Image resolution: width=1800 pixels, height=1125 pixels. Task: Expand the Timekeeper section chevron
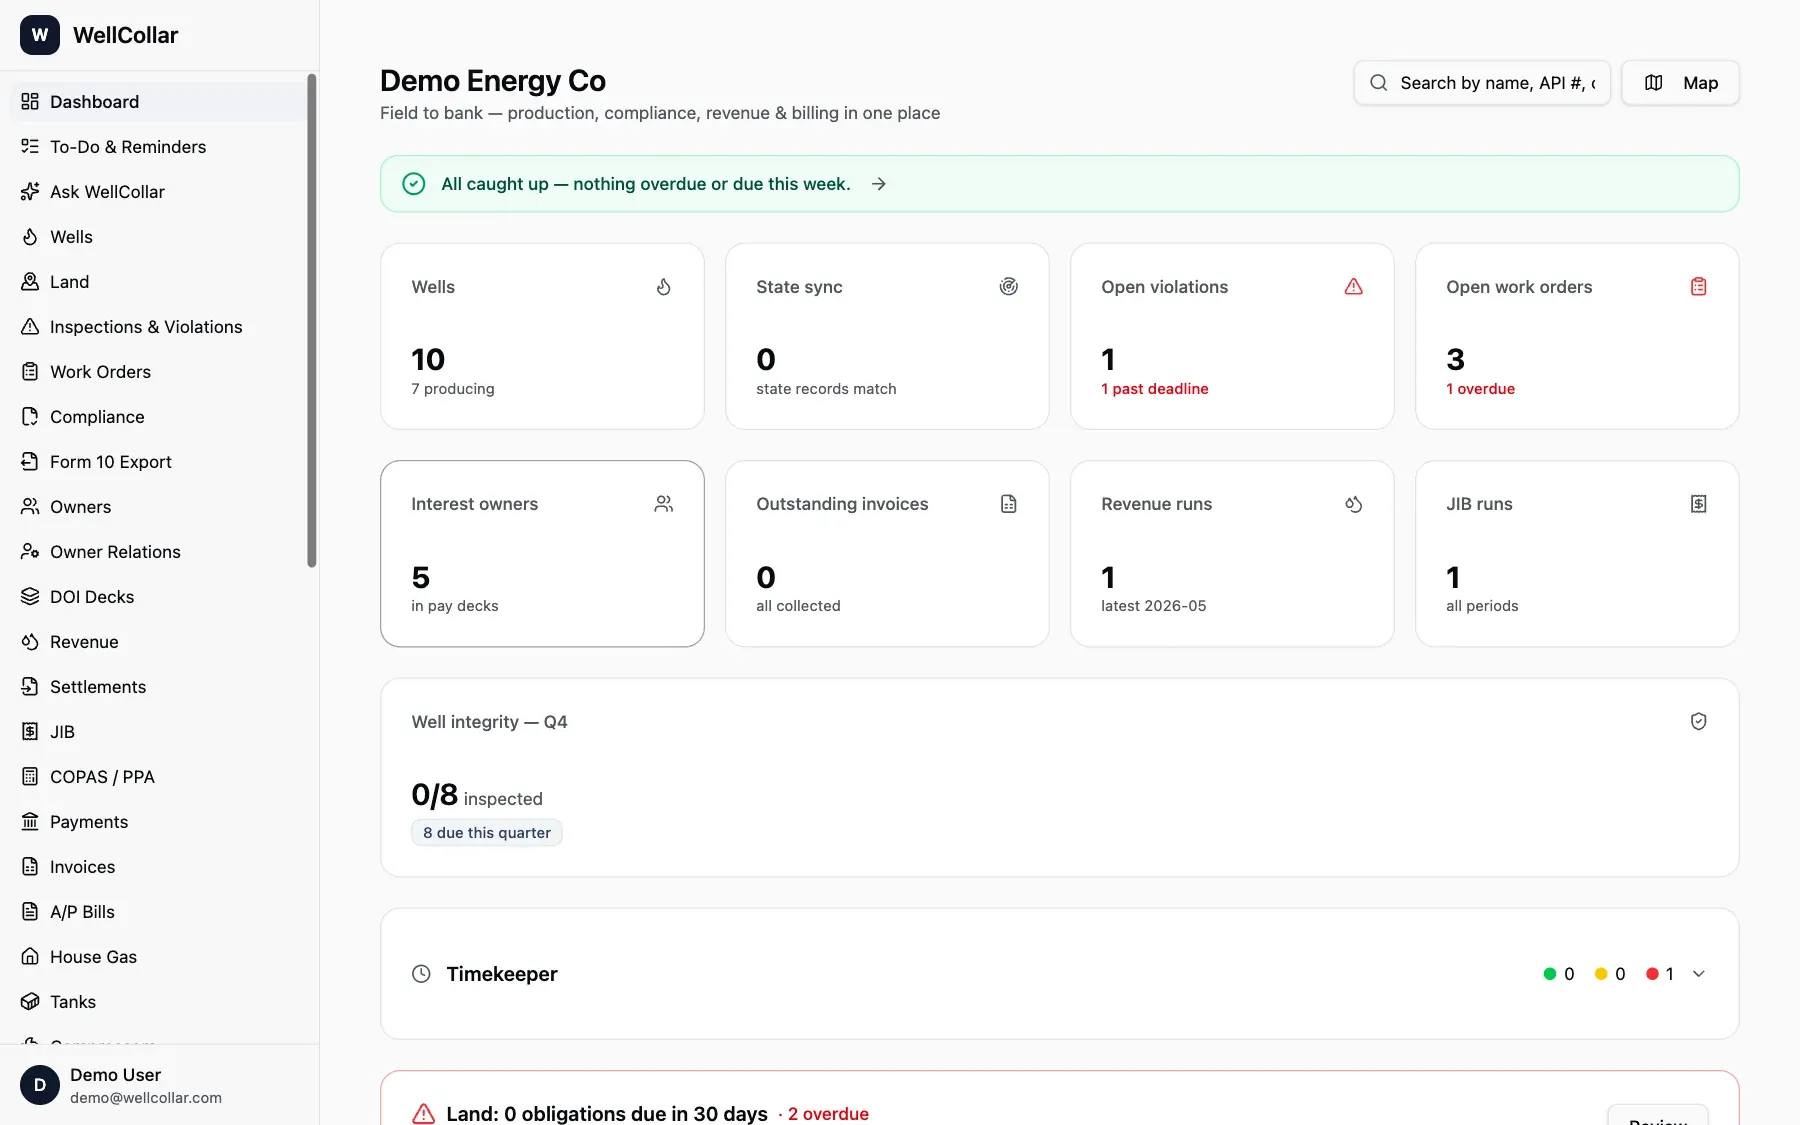1698,974
